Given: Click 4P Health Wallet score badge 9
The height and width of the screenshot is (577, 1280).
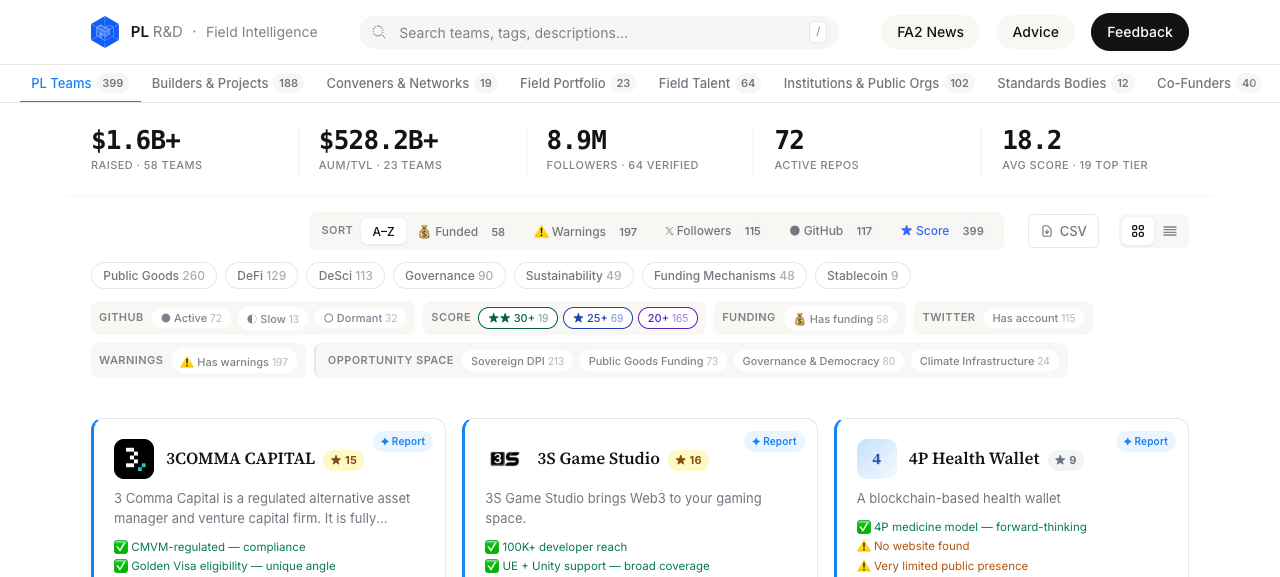Looking at the screenshot, I should pyautogui.click(x=1066, y=460).
